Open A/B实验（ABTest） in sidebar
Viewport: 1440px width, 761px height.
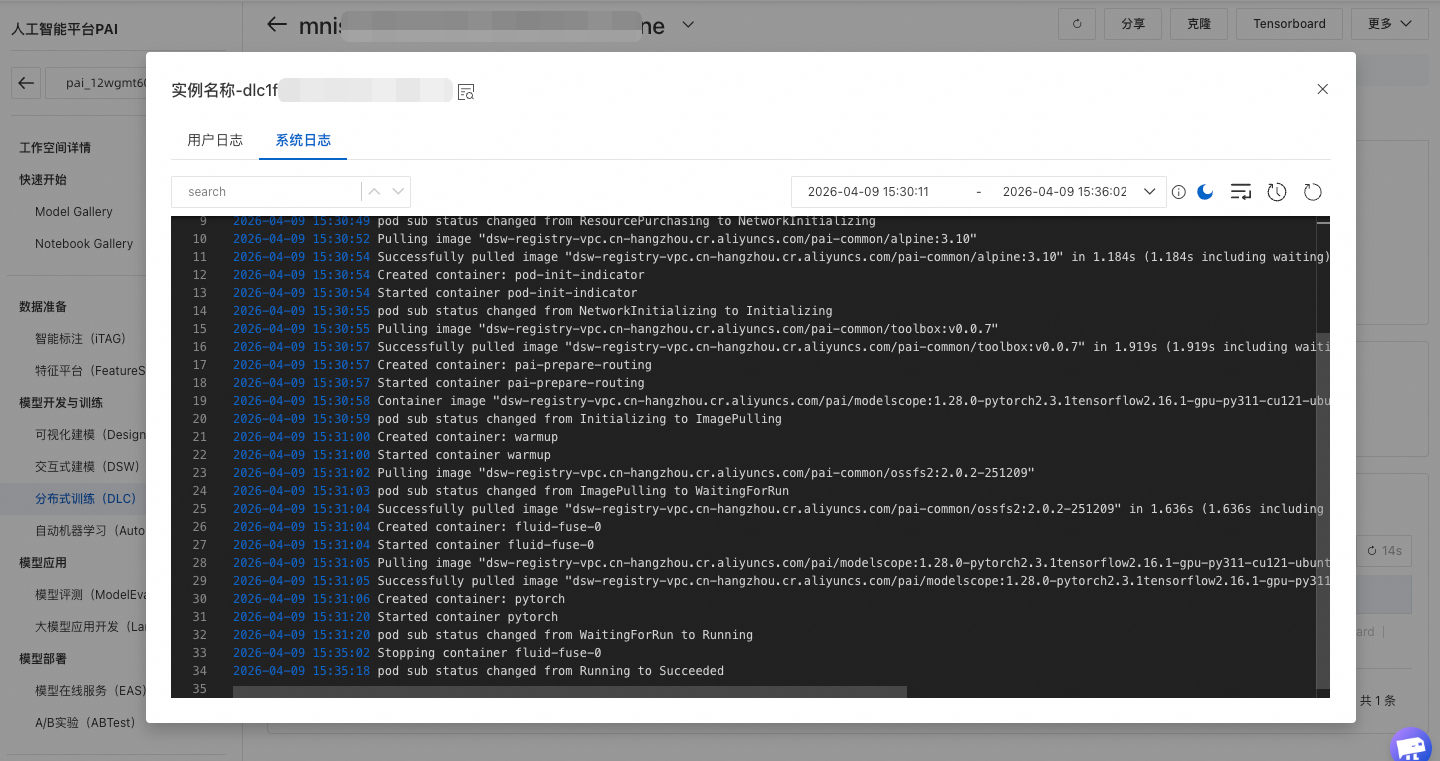click(x=85, y=722)
